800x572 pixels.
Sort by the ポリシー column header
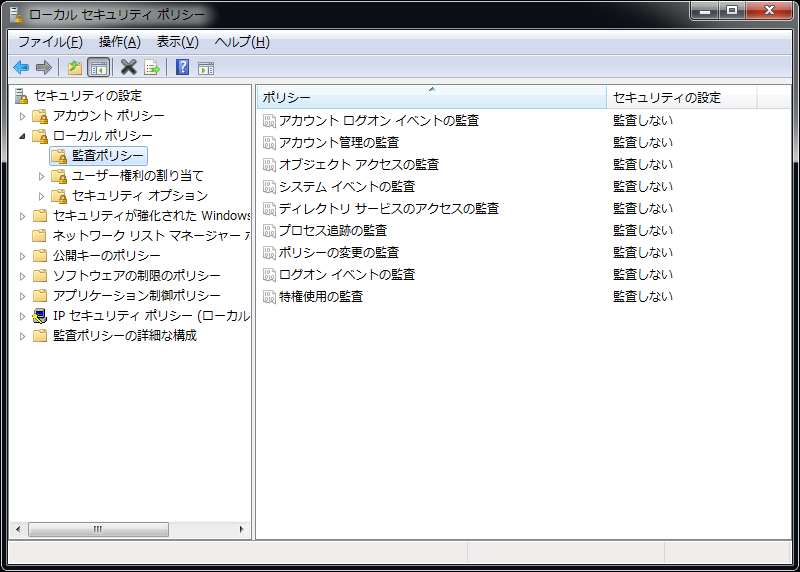[x=432, y=97]
